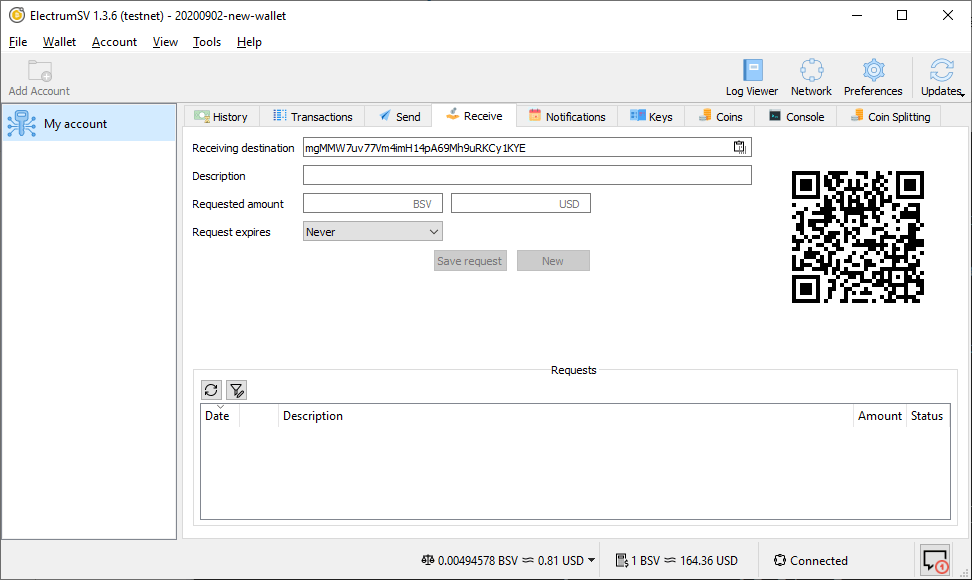This screenshot has width=972, height=580.
Task: Open the Keys tab
Action: 651,116
